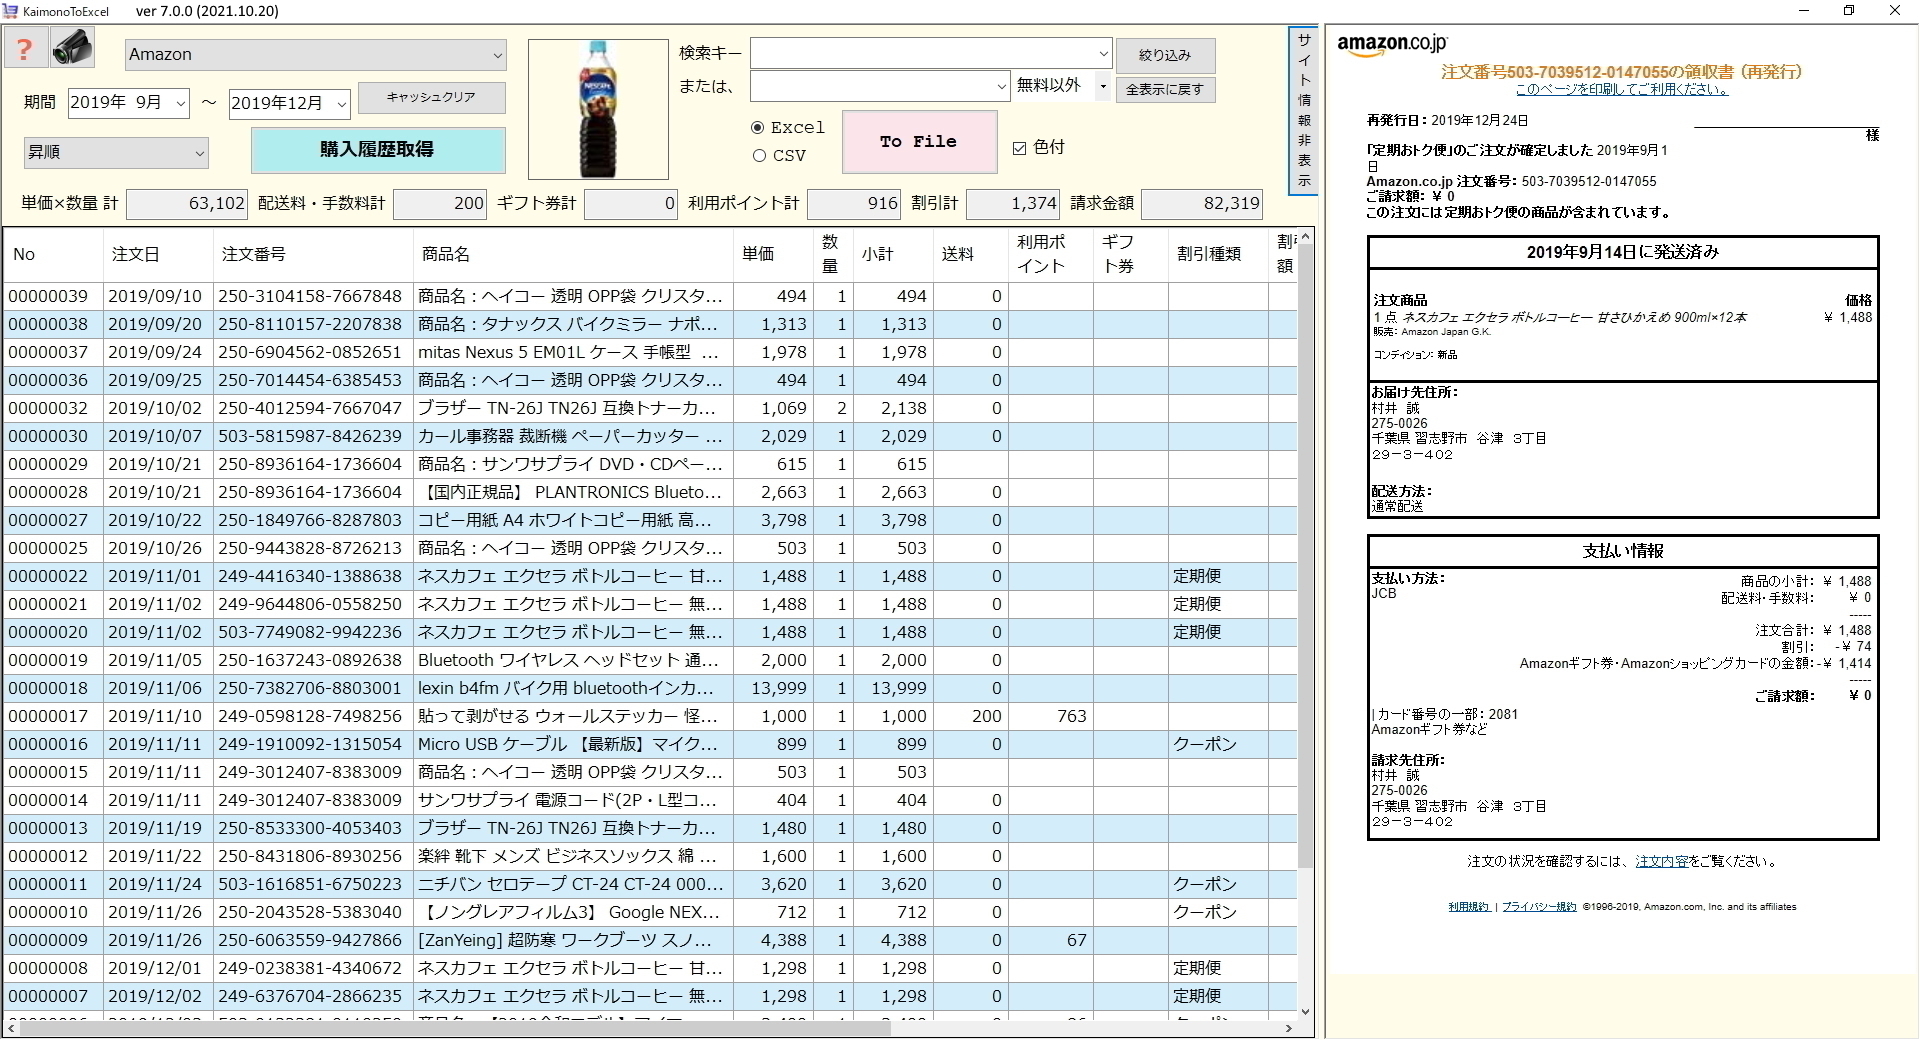The width and height of the screenshot is (1920, 1040).
Task: Expand the 検索キー combo box list
Action: coord(1102,53)
